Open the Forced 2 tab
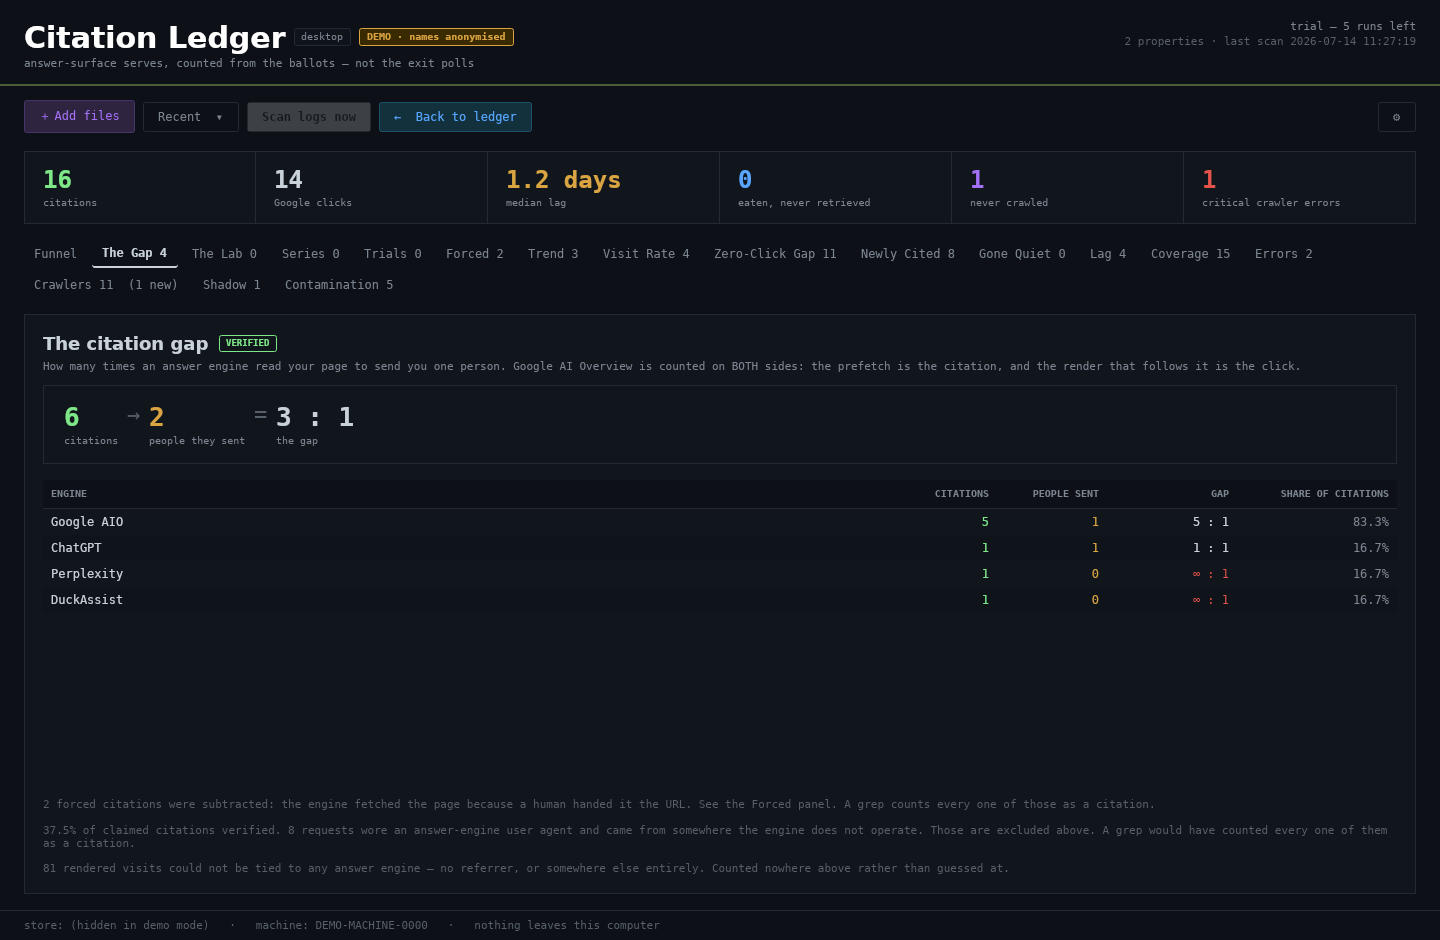 point(475,254)
